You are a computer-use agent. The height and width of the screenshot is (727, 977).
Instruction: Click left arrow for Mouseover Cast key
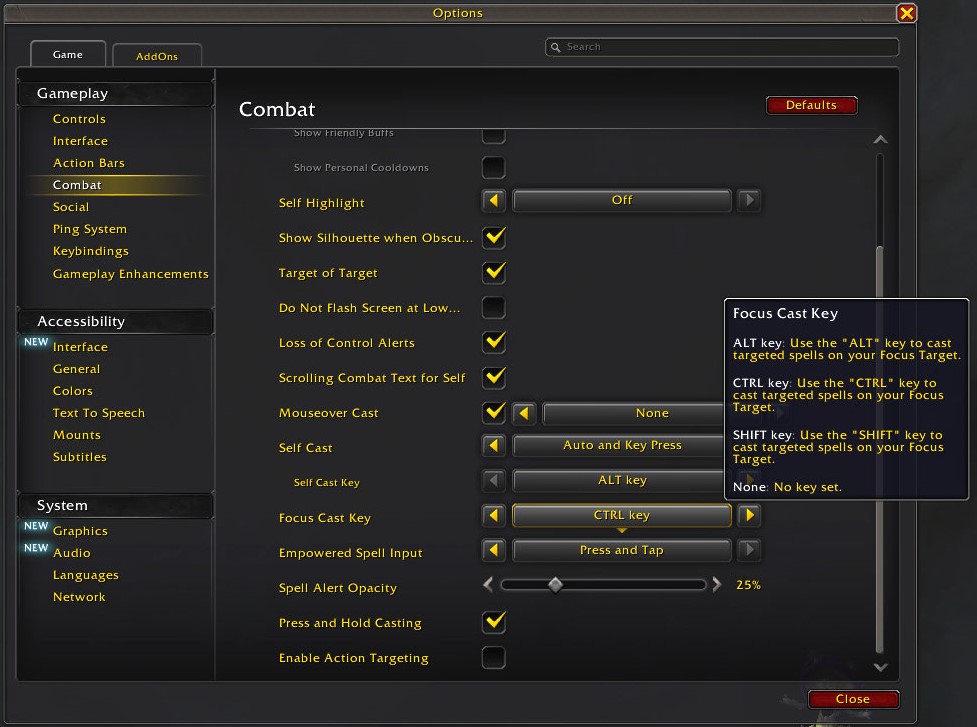(523, 413)
